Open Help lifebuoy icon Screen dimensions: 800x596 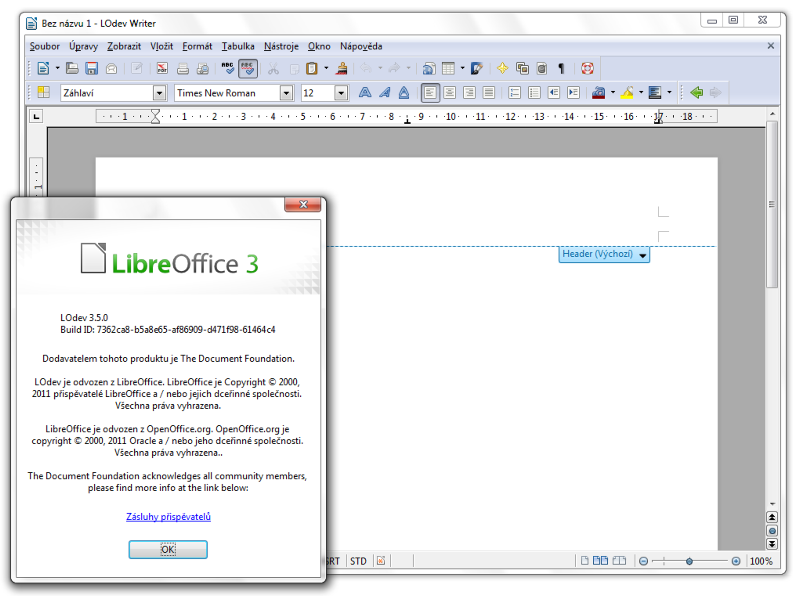(x=587, y=68)
